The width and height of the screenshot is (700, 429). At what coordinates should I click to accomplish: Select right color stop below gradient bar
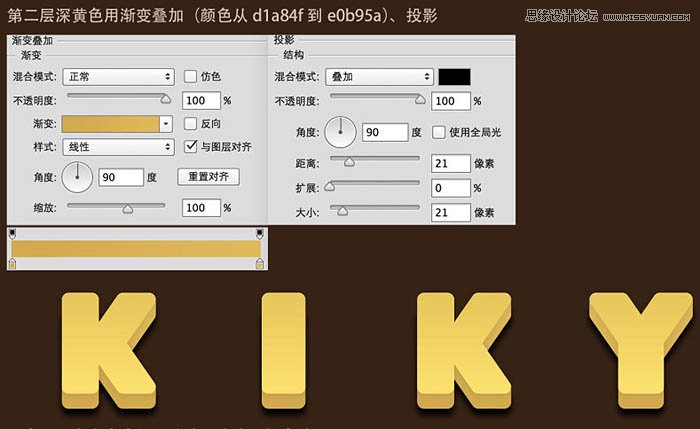pyautogui.click(x=259, y=263)
